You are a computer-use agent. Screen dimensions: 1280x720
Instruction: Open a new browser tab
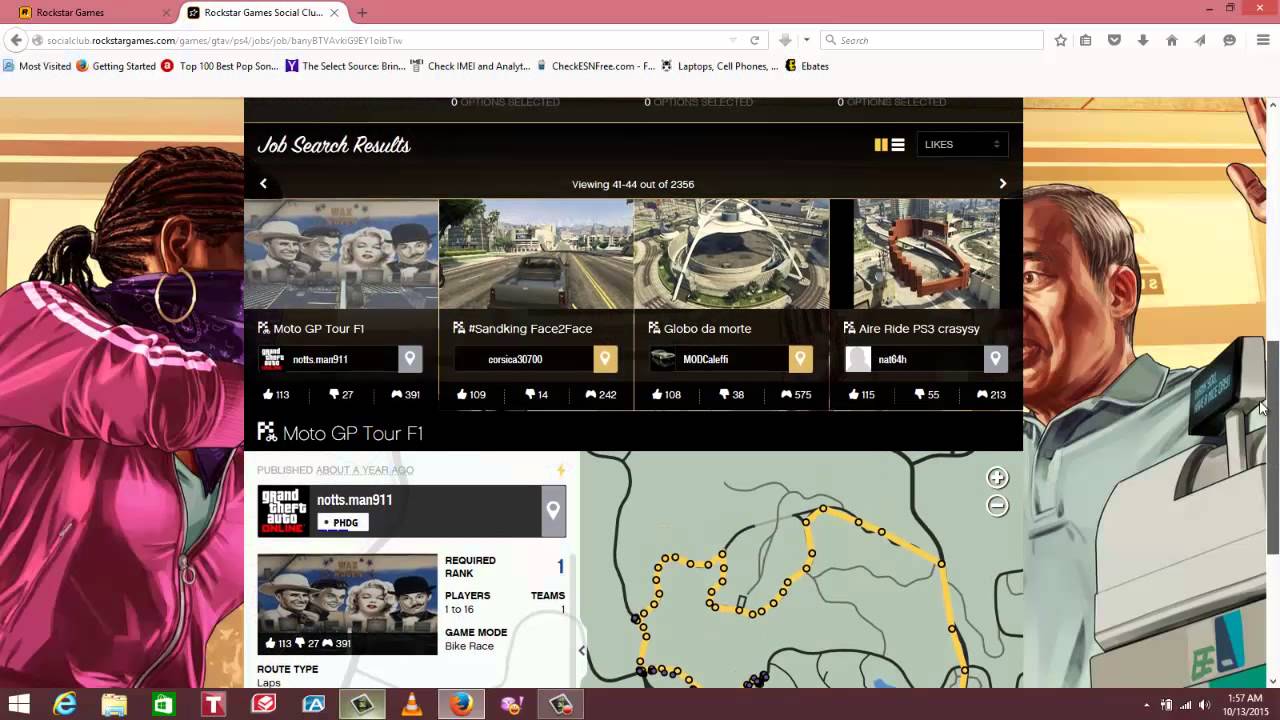pyautogui.click(x=362, y=12)
